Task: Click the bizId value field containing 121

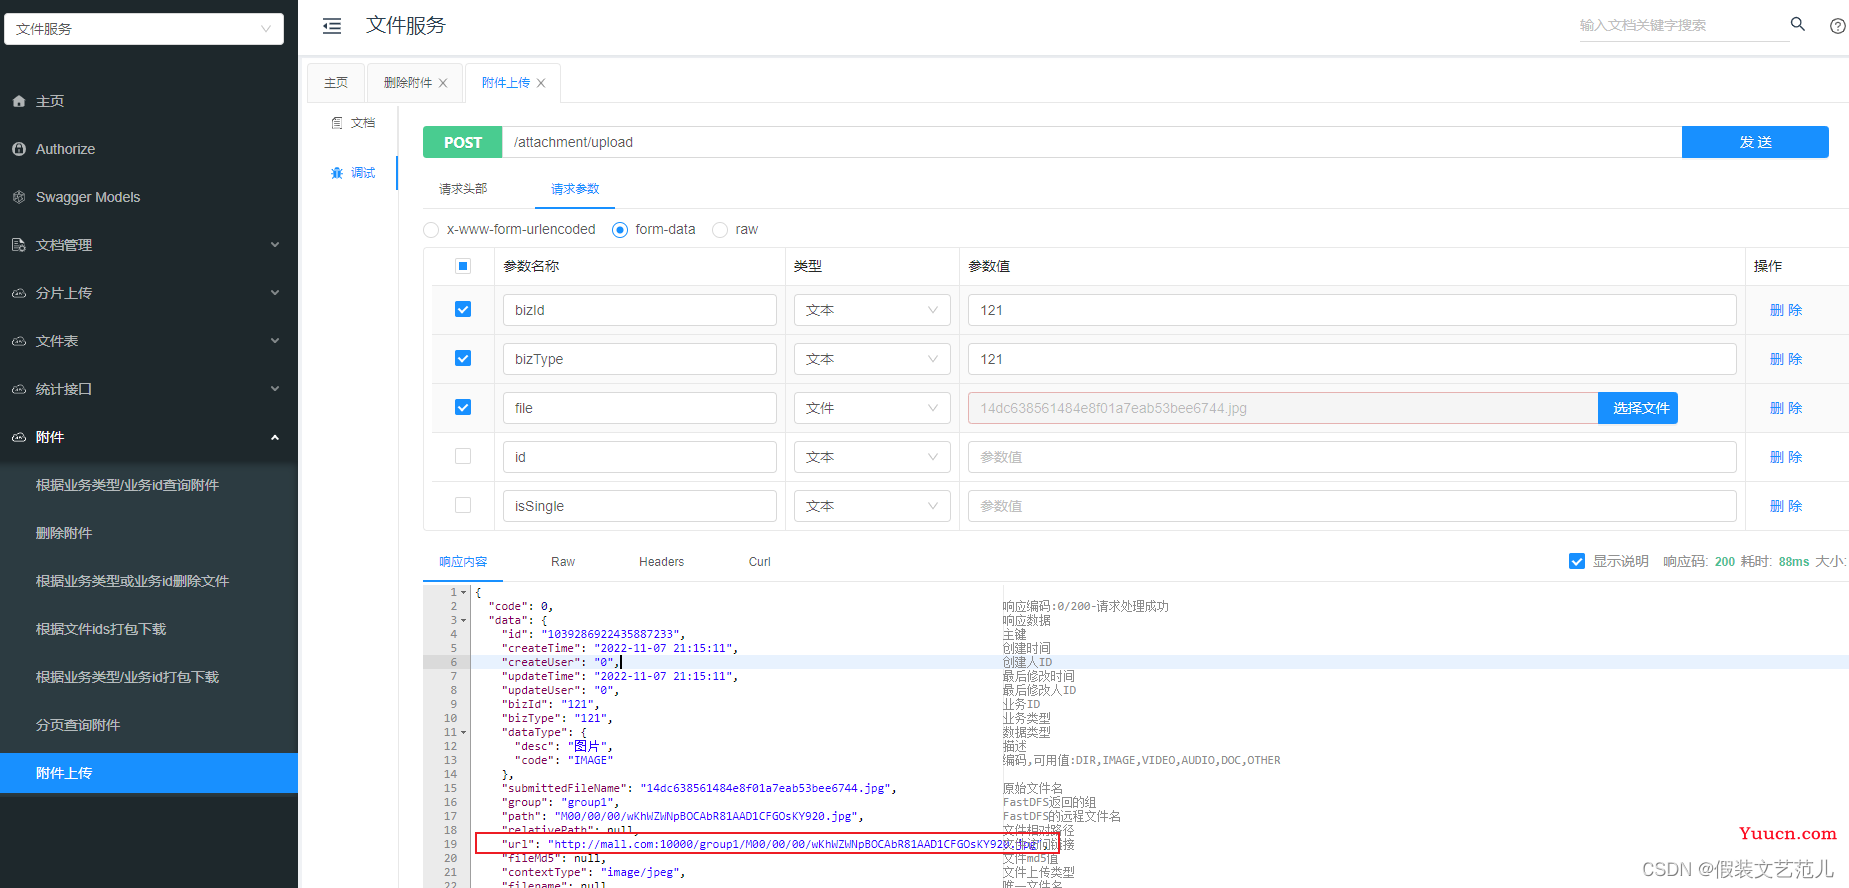Action: coord(1352,310)
